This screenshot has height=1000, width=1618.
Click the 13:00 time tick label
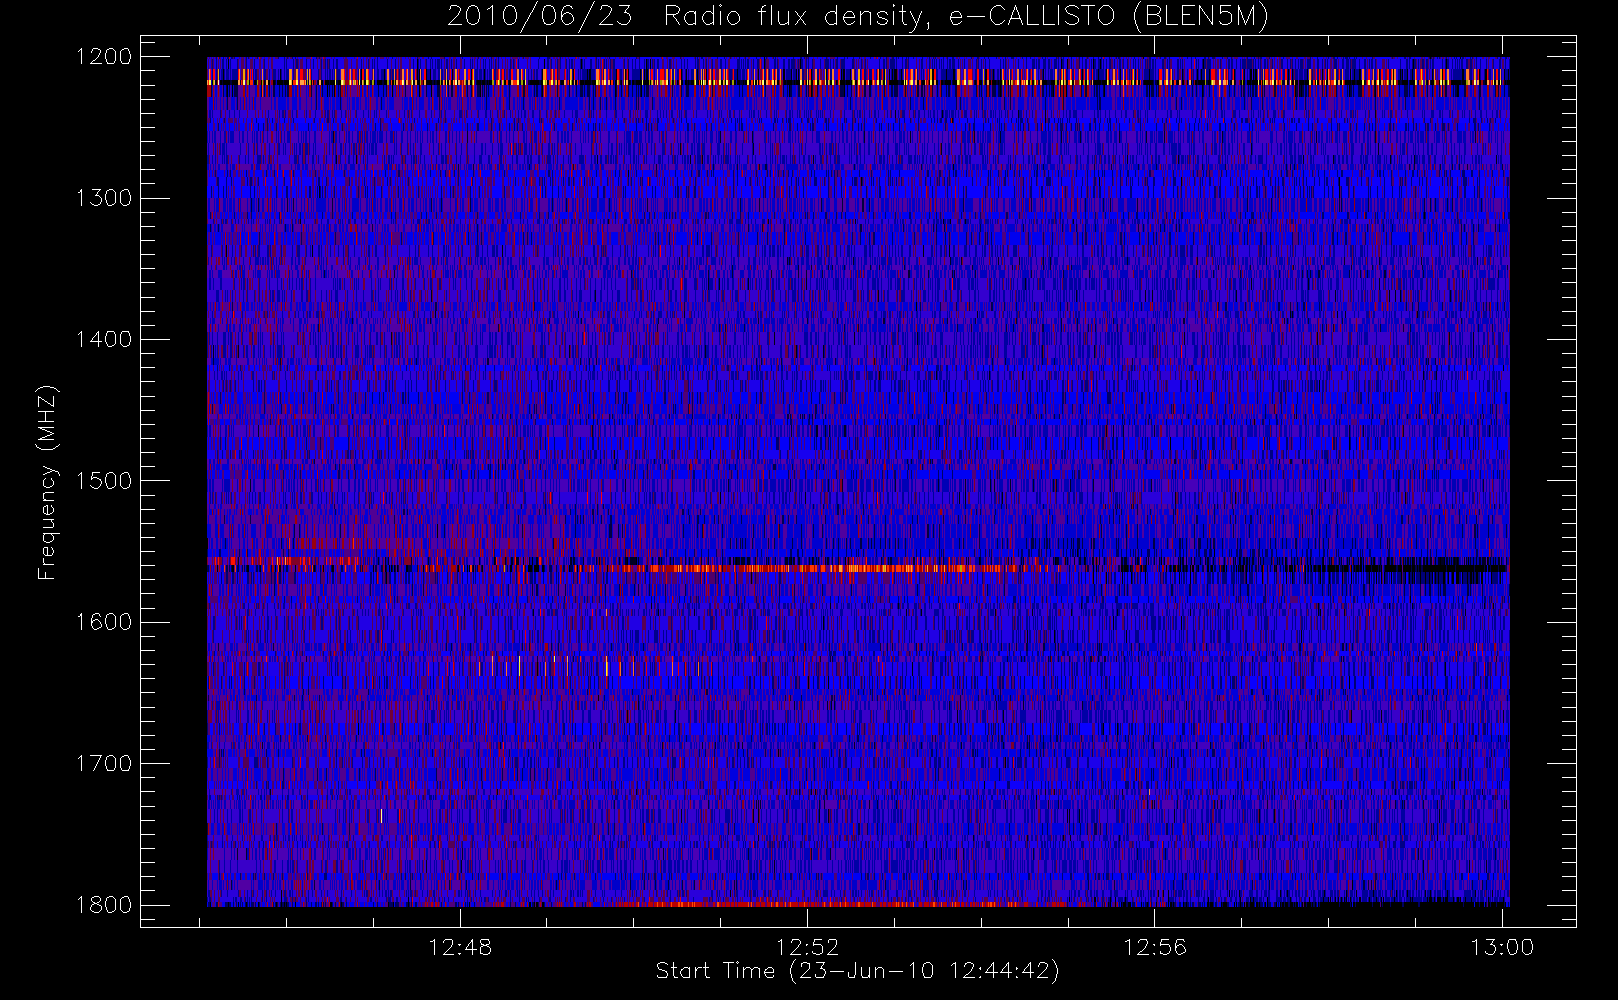(1502, 947)
